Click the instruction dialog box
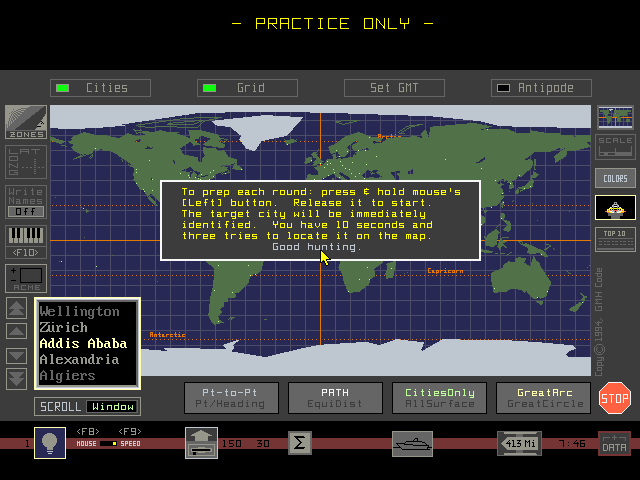The width and height of the screenshot is (640, 480). [x=320, y=220]
